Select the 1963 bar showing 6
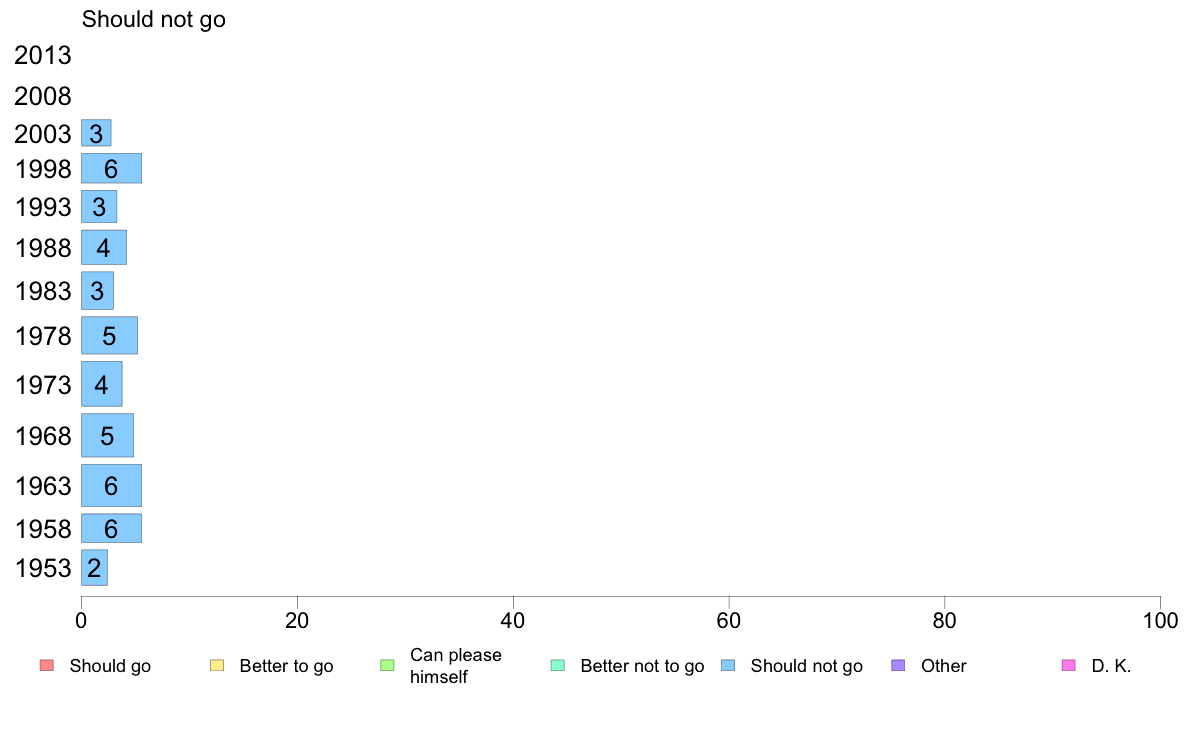1188x736 pixels. 111,485
